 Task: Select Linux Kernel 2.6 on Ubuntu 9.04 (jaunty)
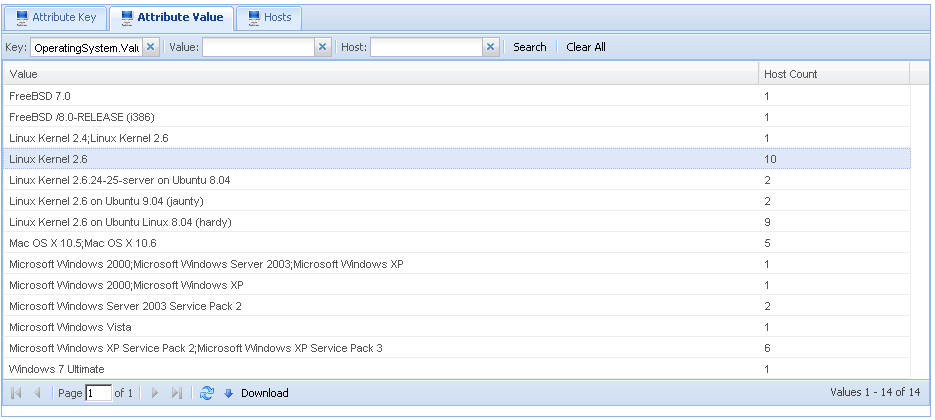click(457, 201)
